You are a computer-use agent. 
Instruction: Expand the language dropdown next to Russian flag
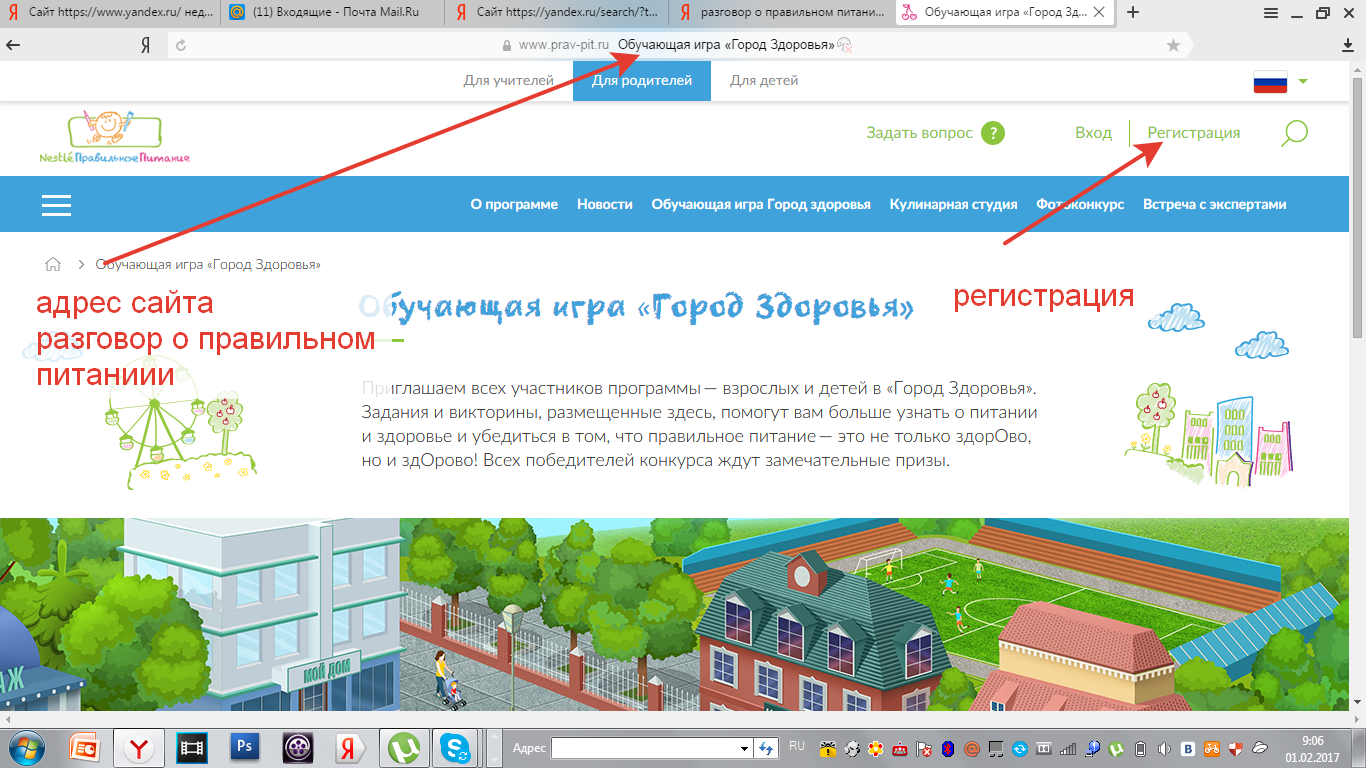[x=1302, y=81]
